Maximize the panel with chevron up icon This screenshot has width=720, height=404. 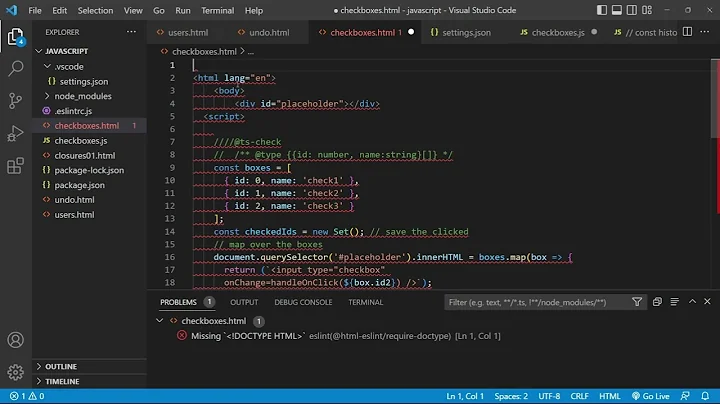click(692, 302)
